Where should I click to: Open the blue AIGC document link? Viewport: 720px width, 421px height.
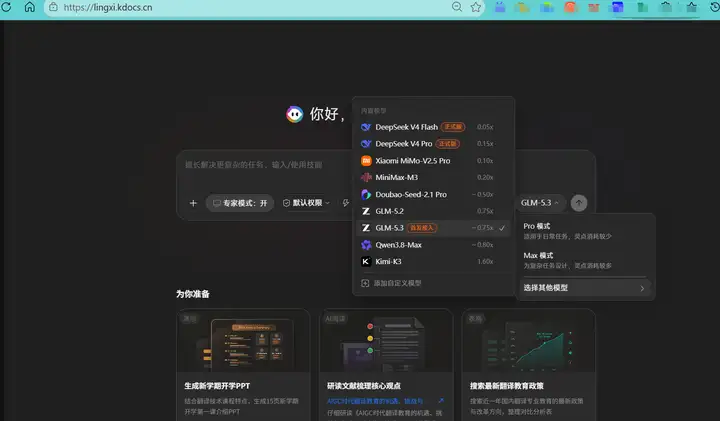click(x=375, y=401)
